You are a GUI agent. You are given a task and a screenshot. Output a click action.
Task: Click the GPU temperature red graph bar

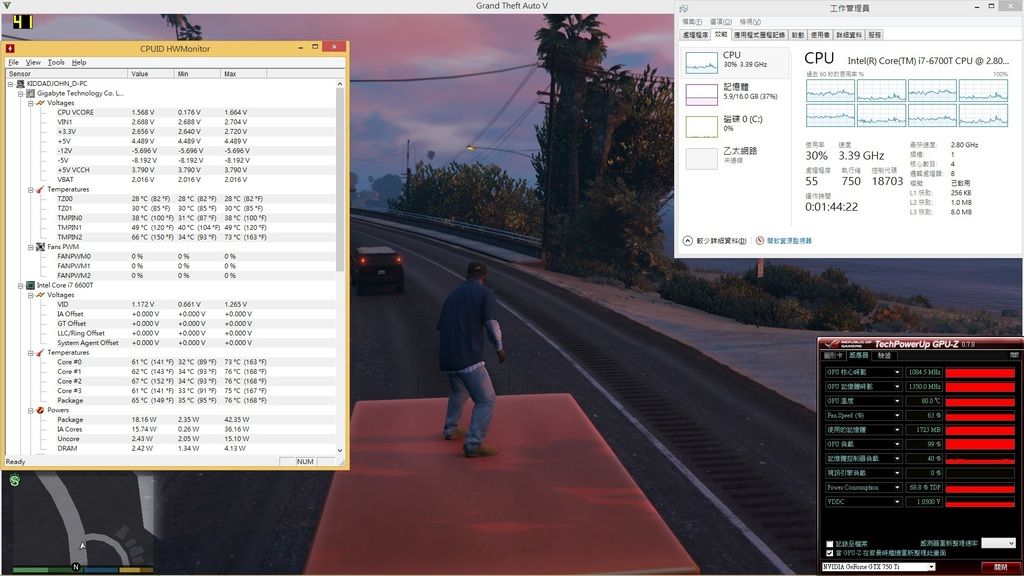(980, 400)
